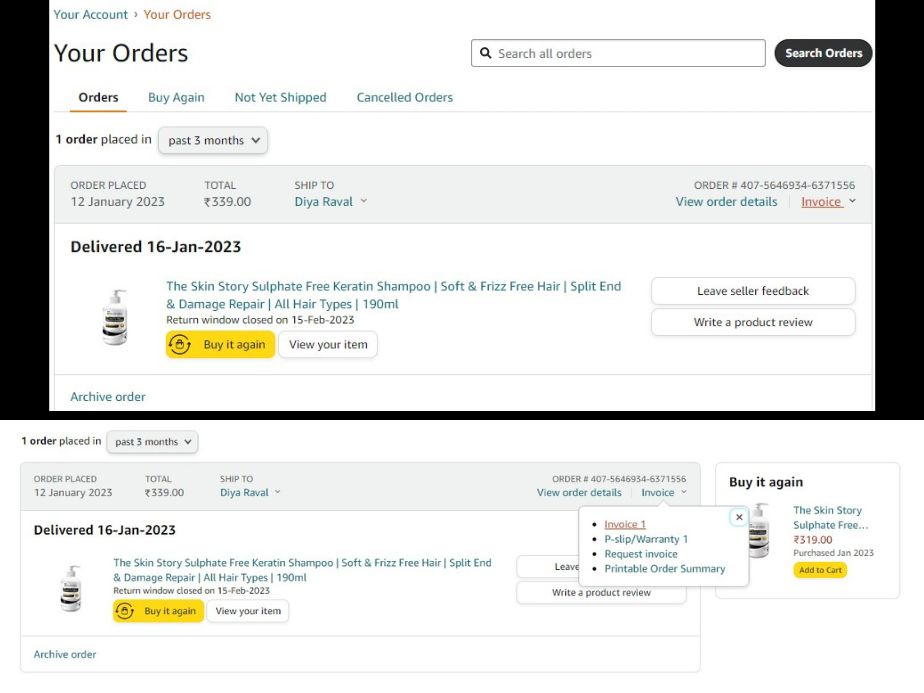Expand Diya Raval address in top order

point(331,202)
